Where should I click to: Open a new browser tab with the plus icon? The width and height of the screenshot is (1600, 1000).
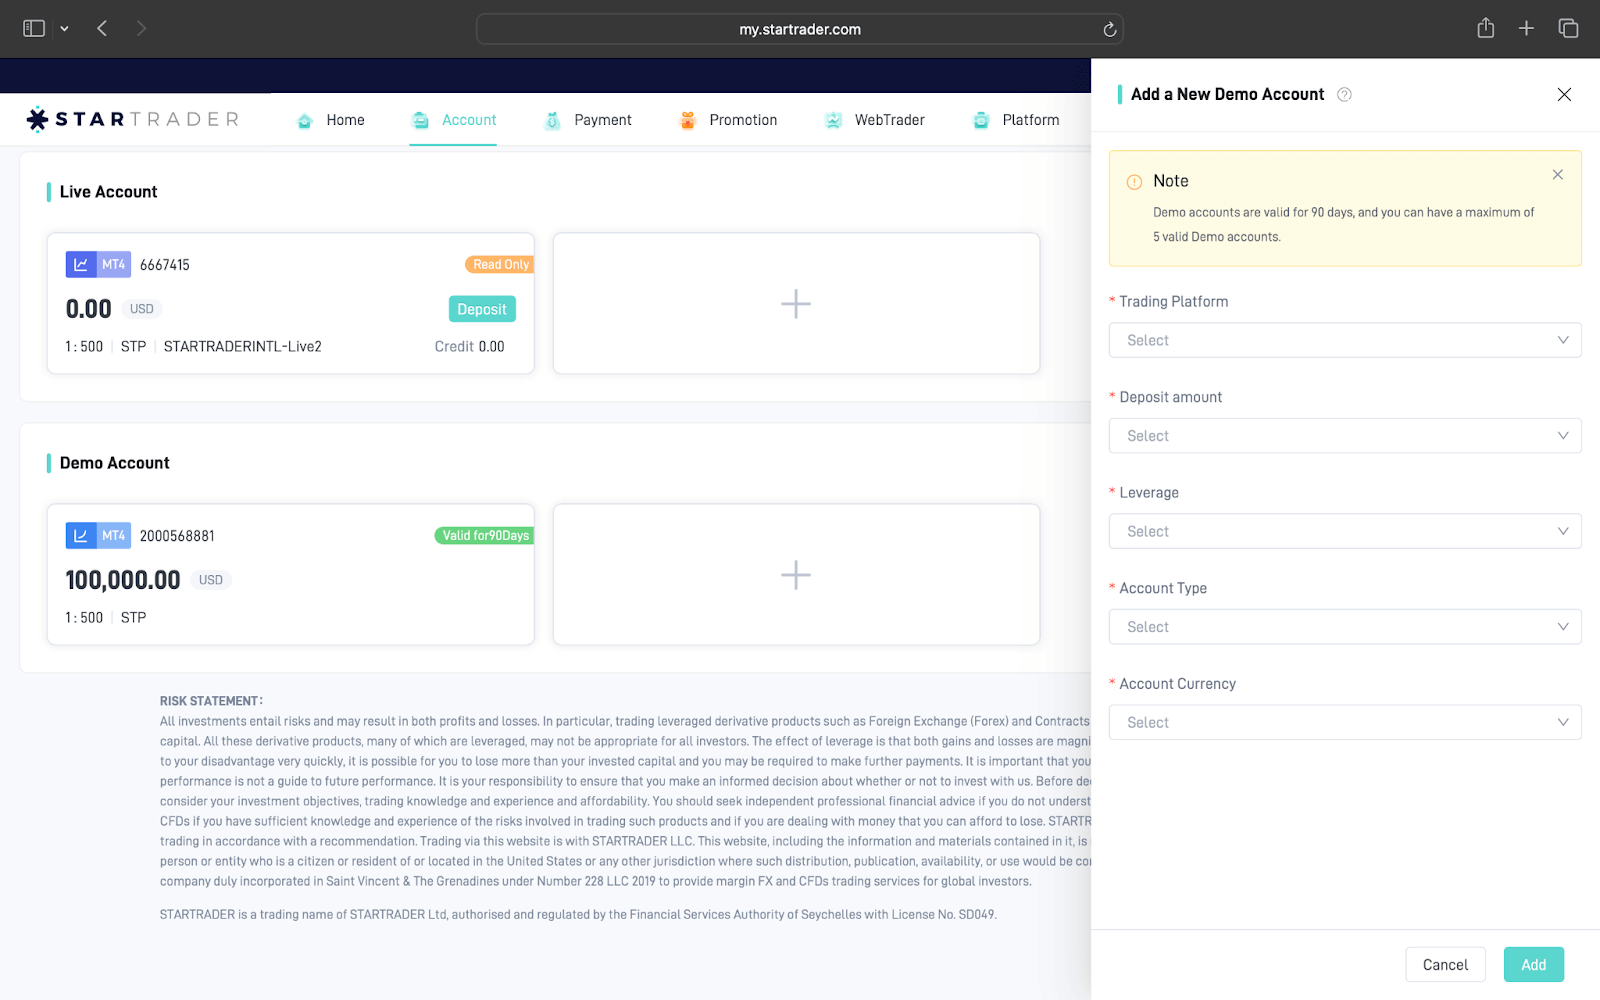(1526, 29)
